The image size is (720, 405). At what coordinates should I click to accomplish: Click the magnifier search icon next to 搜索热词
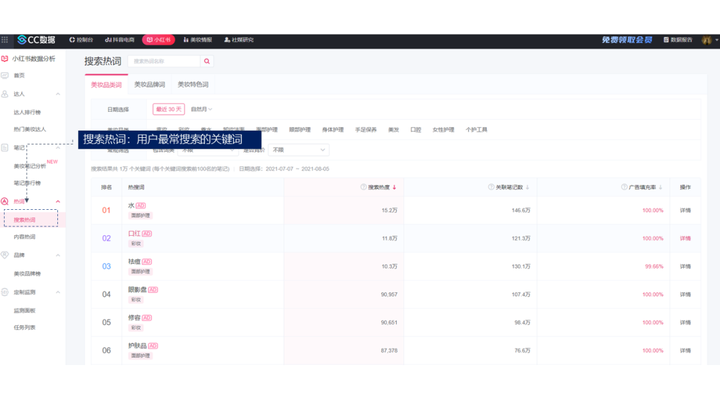(207, 61)
